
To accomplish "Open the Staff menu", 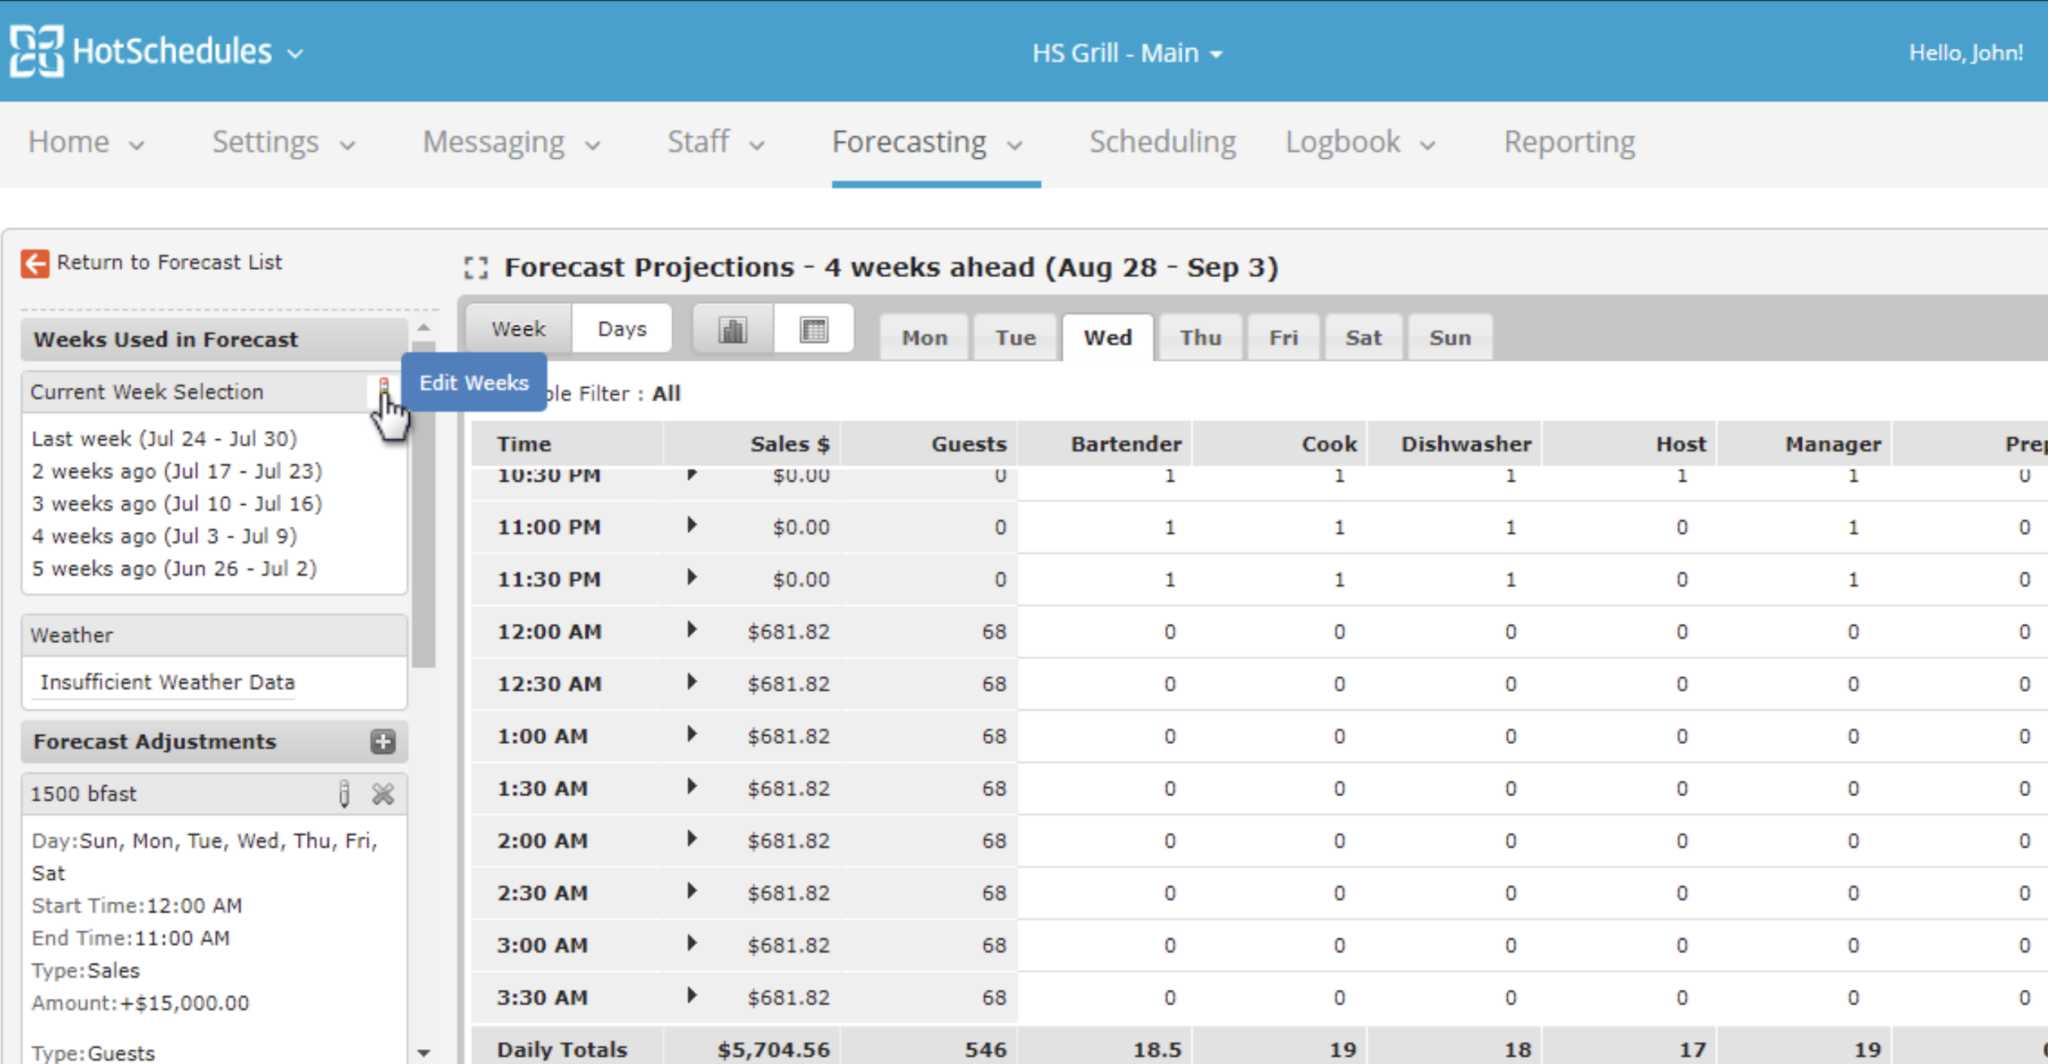I will (x=716, y=142).
